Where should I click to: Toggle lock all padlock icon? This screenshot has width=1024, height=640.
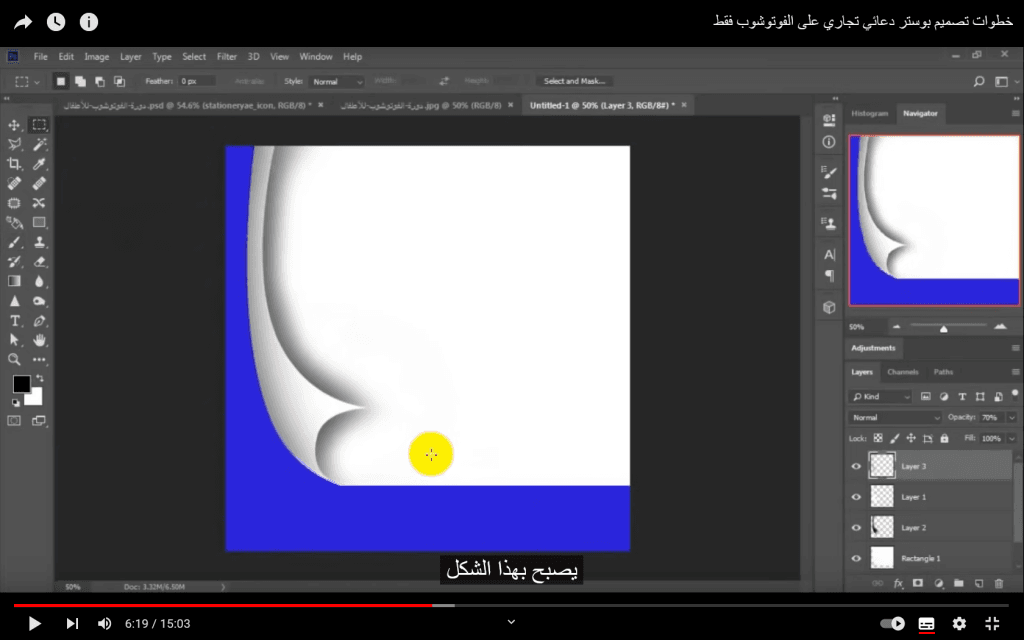point(944,438)
